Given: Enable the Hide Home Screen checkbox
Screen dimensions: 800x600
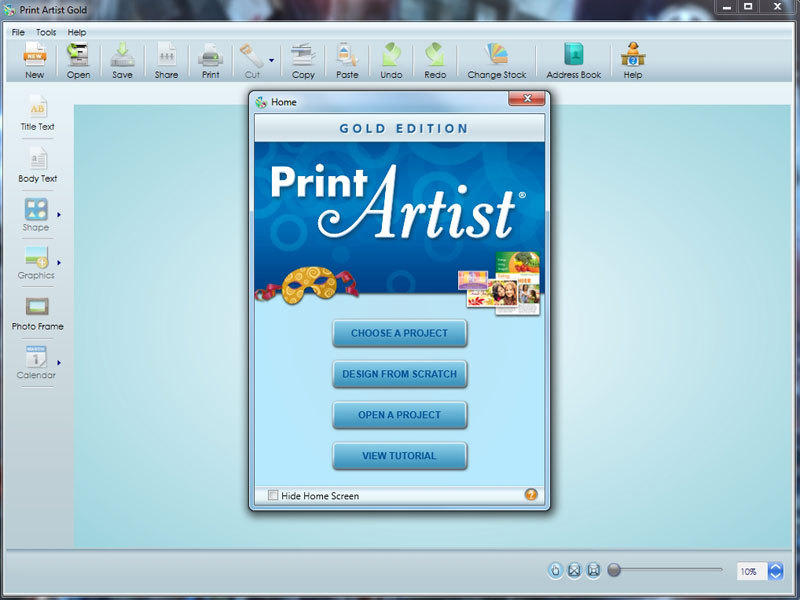Looking at the screenshot, I should (x=273, y=495).
